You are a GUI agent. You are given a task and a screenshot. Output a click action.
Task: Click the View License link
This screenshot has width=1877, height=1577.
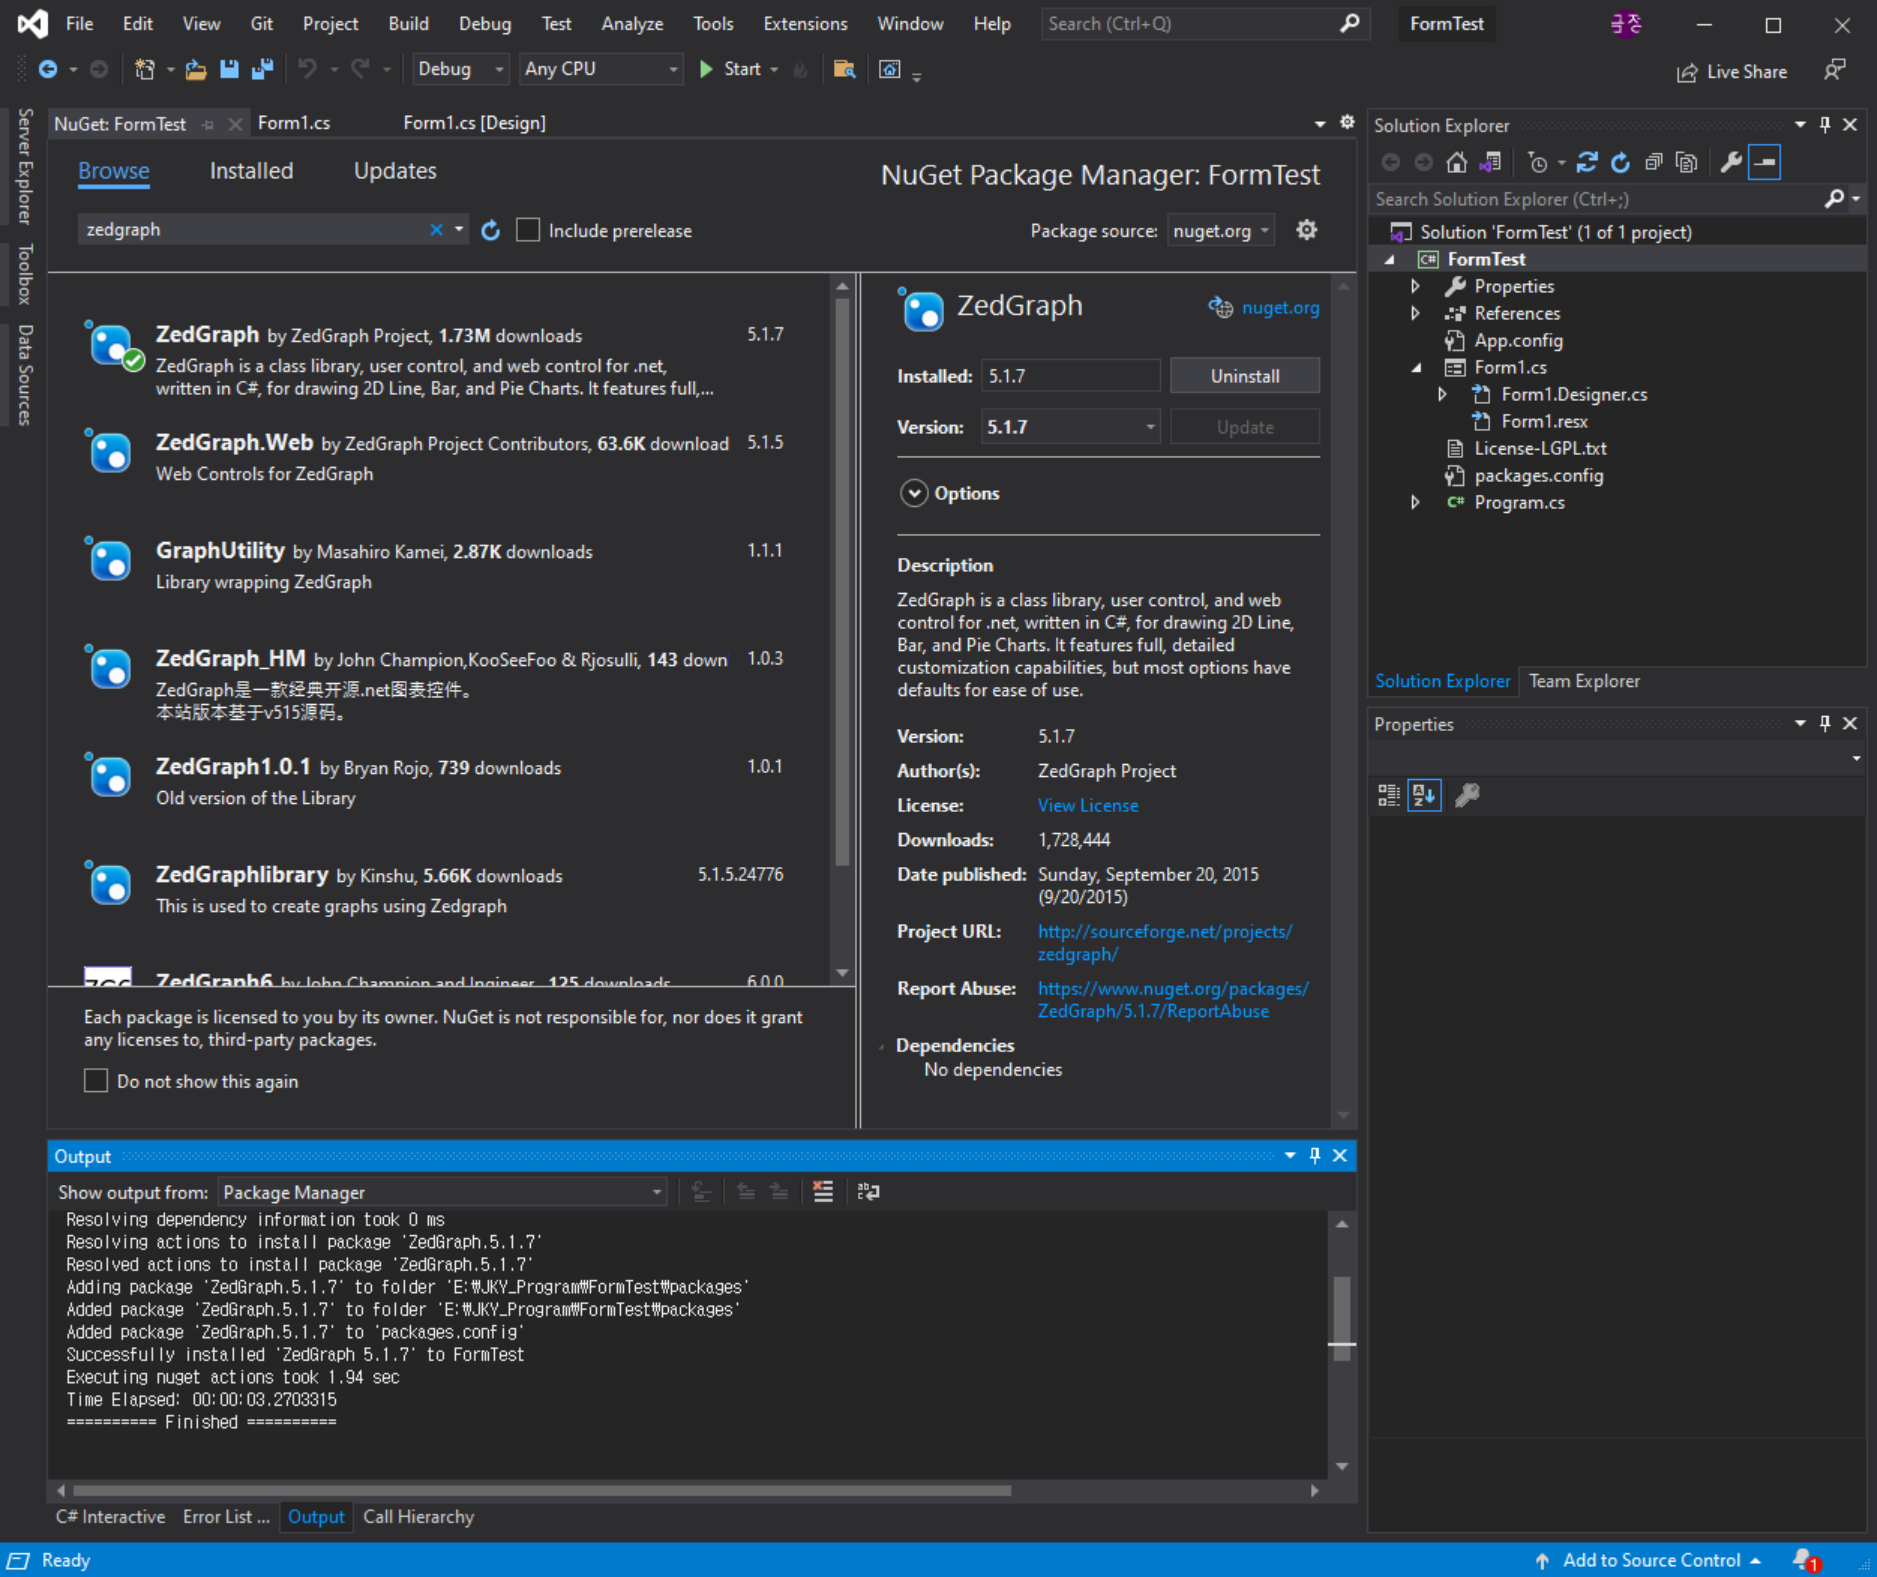1088,805
